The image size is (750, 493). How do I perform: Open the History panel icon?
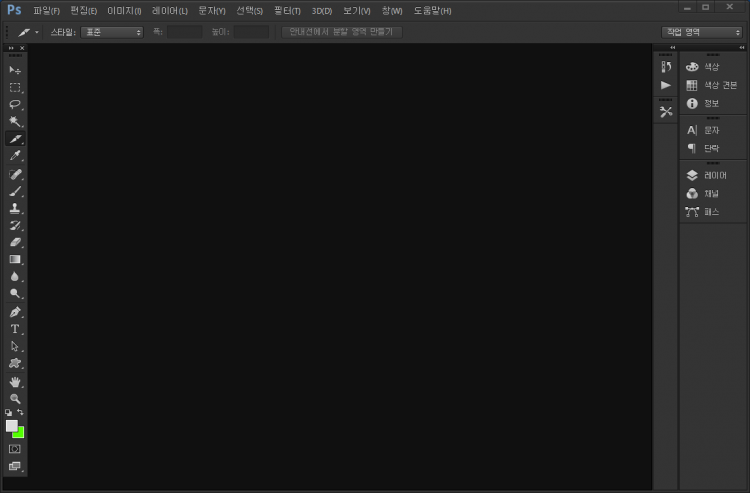coord(666,67)
